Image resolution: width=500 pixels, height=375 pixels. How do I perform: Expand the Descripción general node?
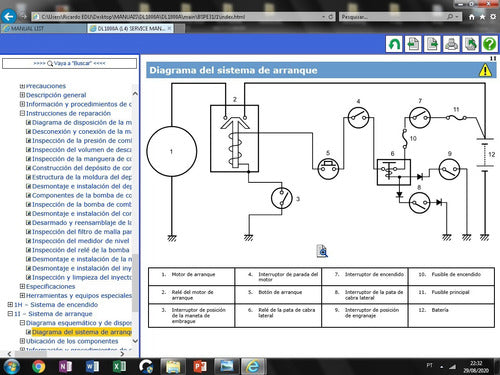(22, 95)
